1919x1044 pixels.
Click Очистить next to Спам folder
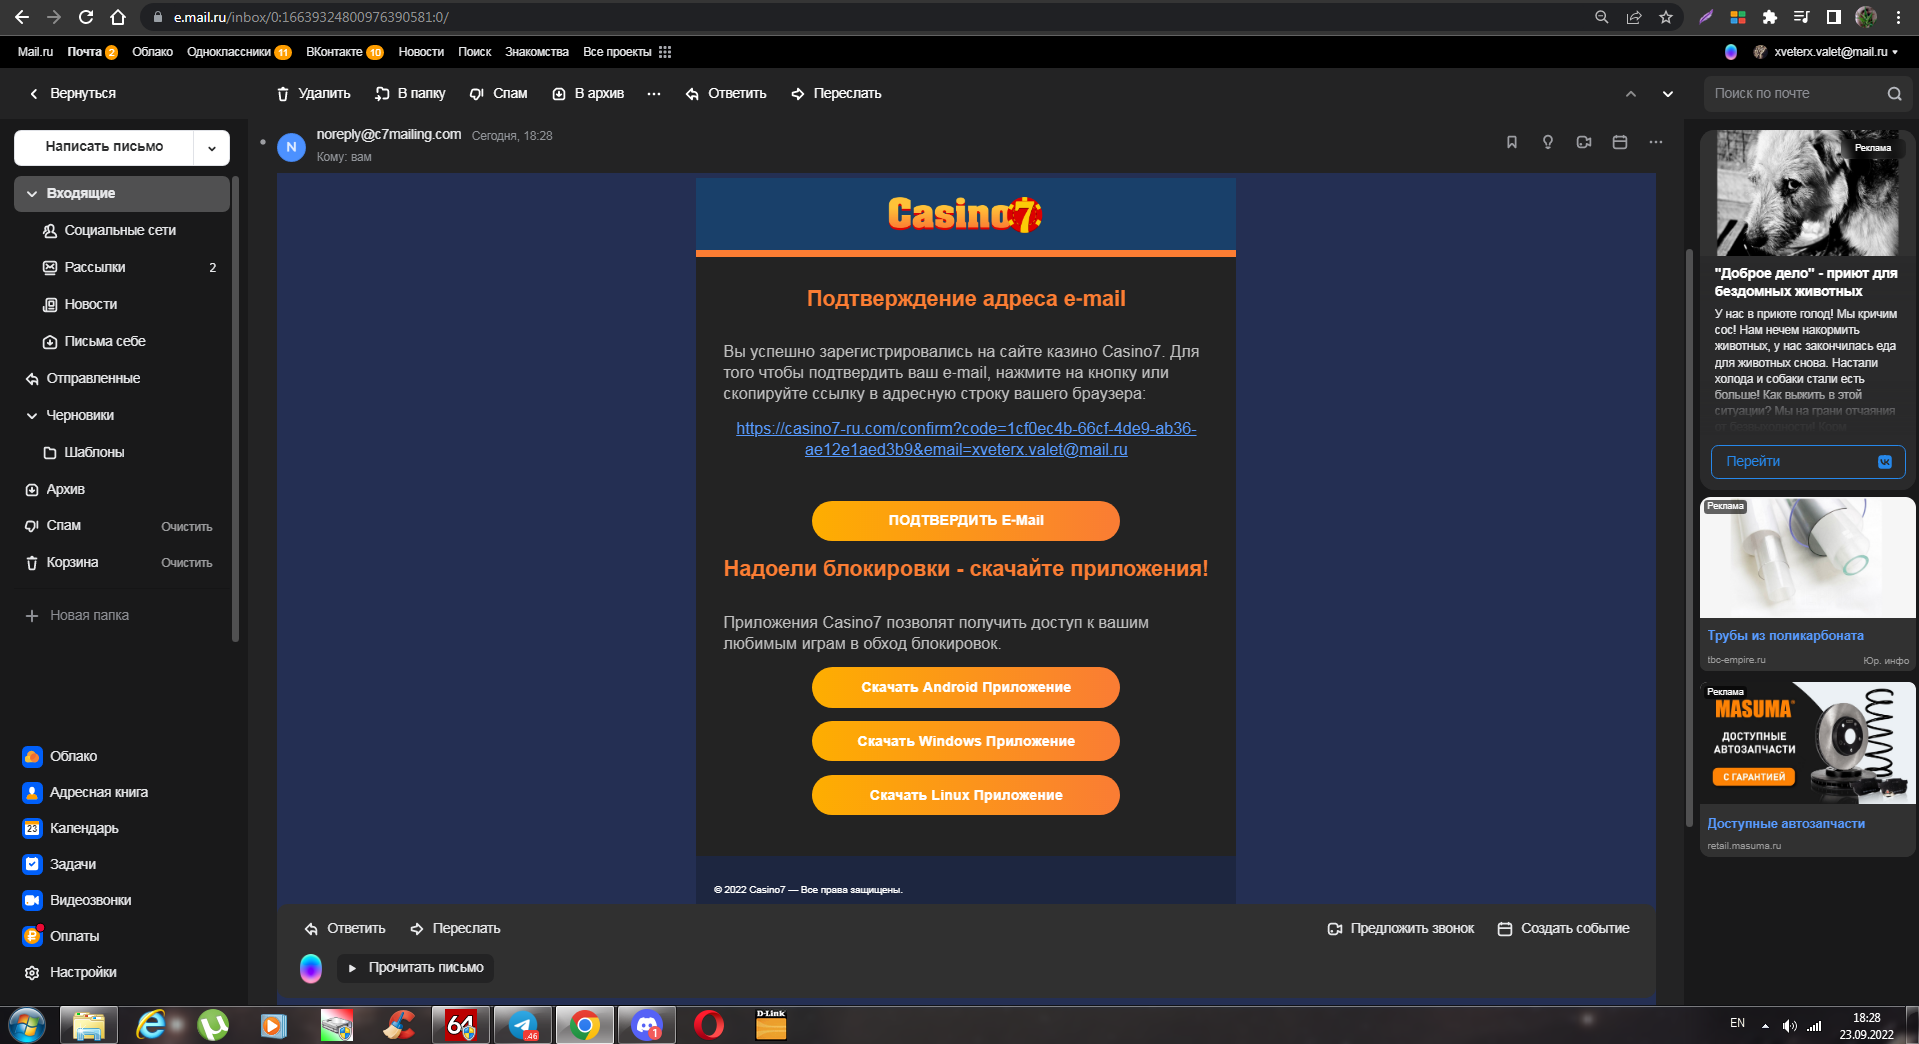(187, 527)
